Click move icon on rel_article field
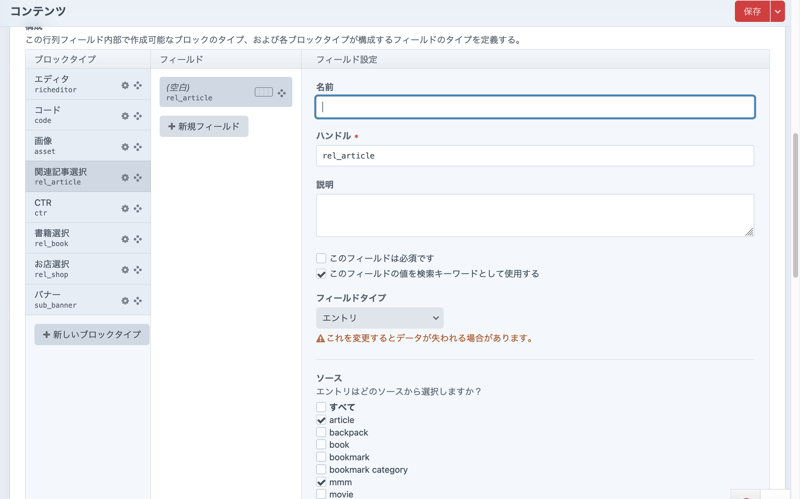 pos(282,93)
